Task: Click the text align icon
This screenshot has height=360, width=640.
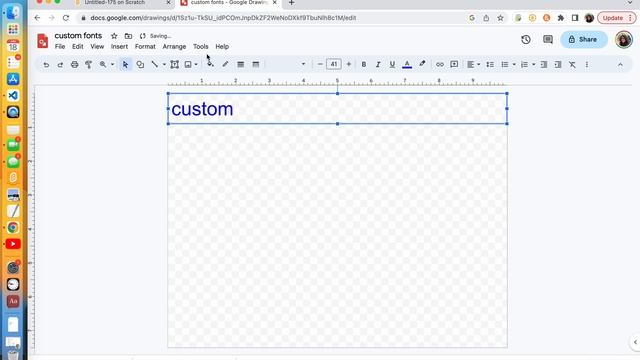Action: [x=471, y=64]
